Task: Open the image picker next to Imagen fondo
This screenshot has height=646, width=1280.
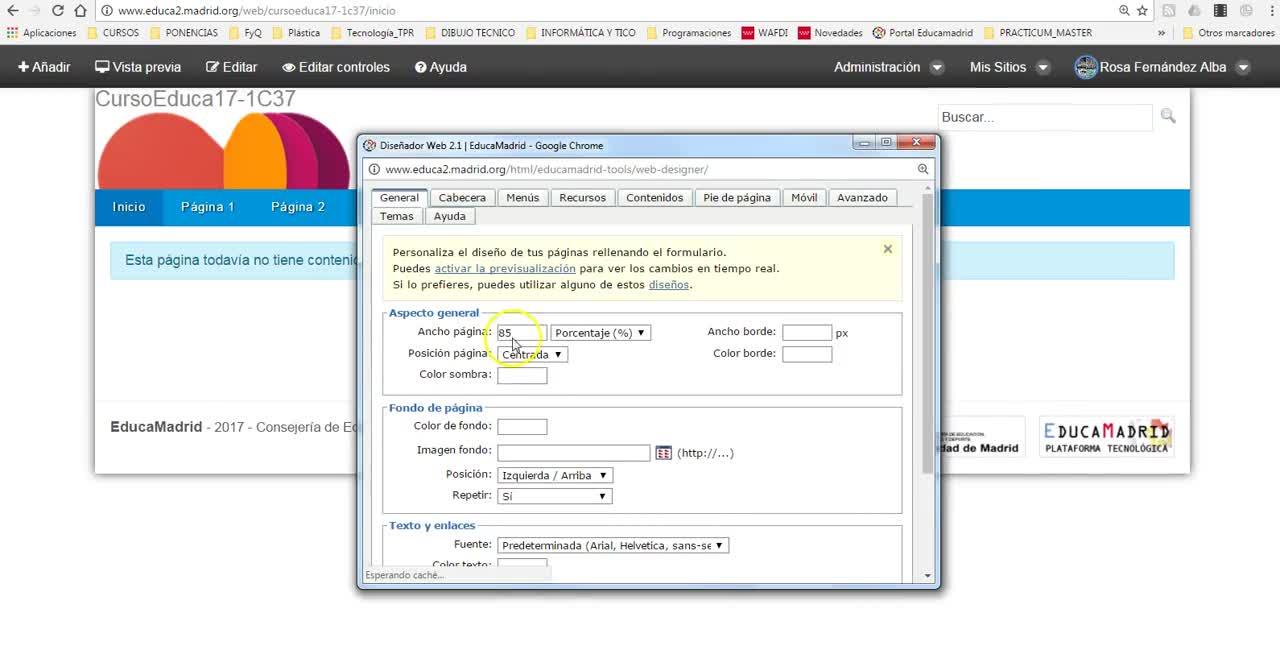Action: coord(664,453)
